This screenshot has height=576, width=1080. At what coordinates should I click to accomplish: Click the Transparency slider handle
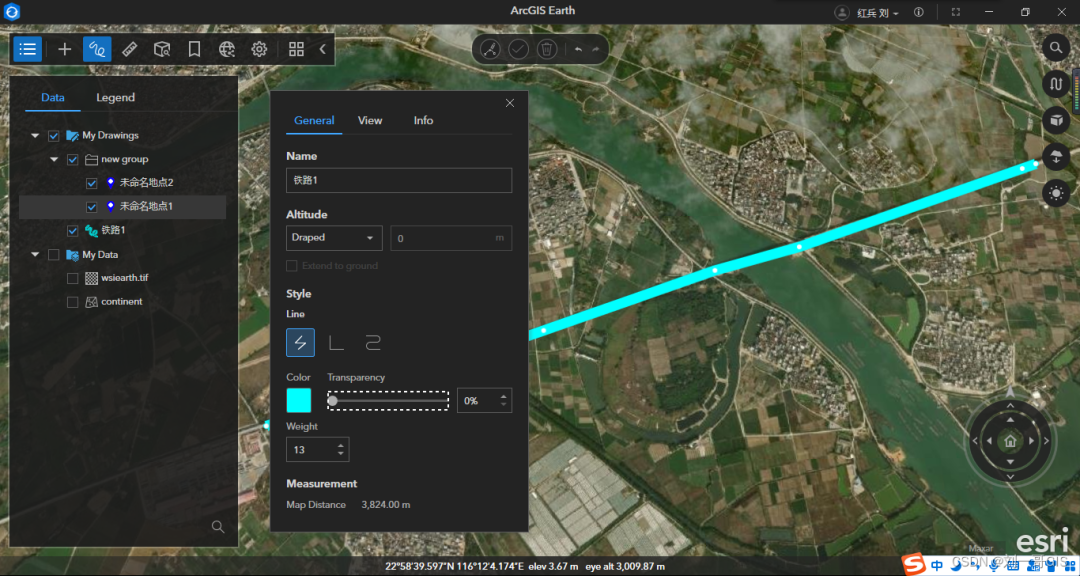pos(333,400)
